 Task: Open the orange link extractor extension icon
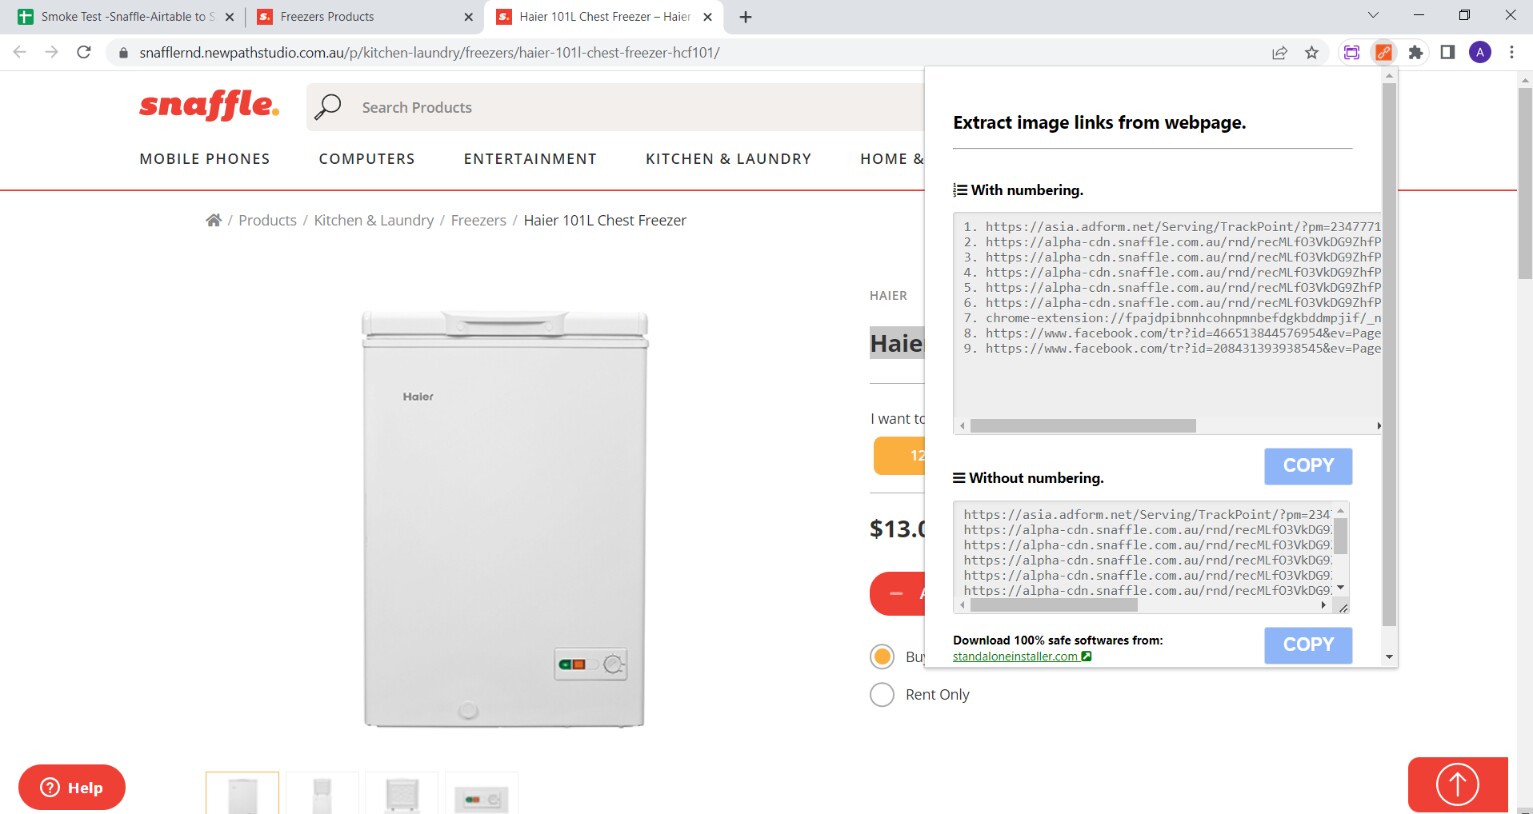pyautogui.click(x=1384, y=51)
